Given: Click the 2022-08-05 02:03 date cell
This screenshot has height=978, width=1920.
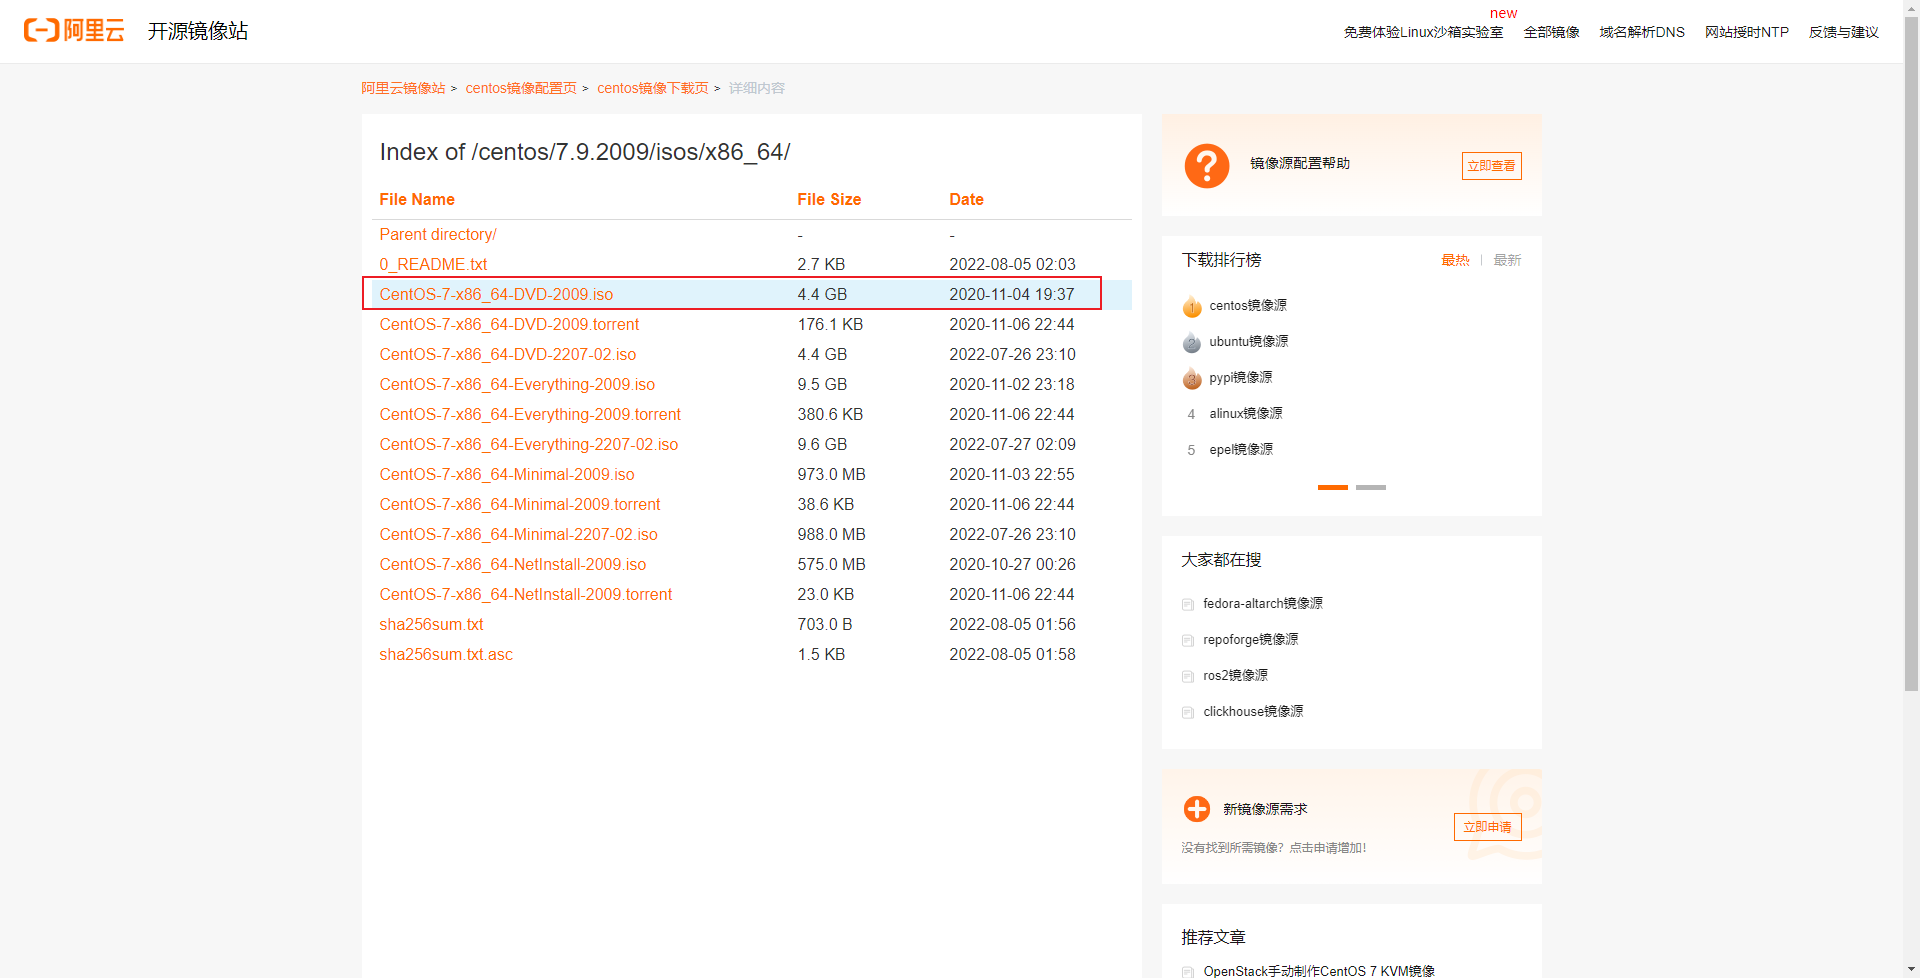Looking at the screenshot, I should (x=1013, y=264).
